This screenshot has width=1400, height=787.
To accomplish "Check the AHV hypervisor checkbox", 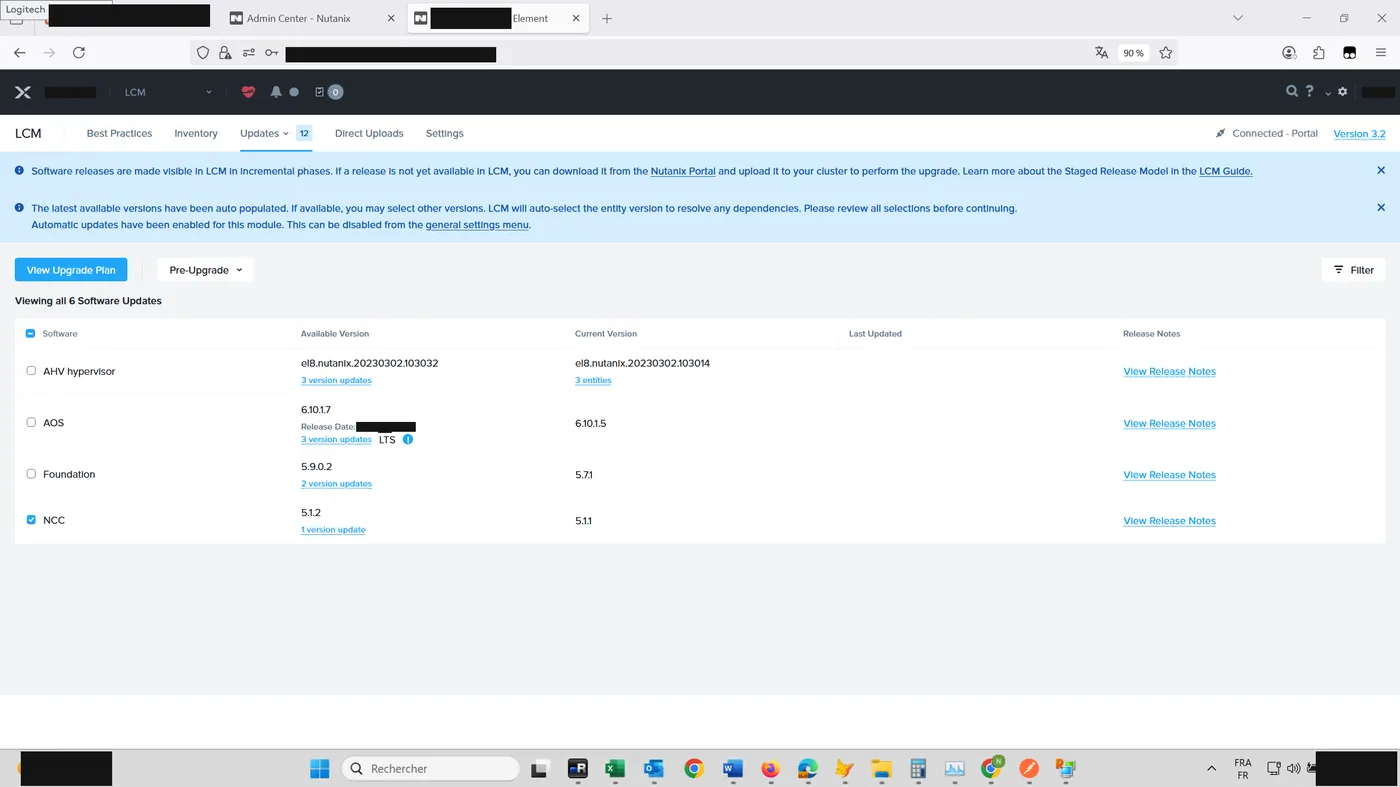I will (x=31, y=371).
